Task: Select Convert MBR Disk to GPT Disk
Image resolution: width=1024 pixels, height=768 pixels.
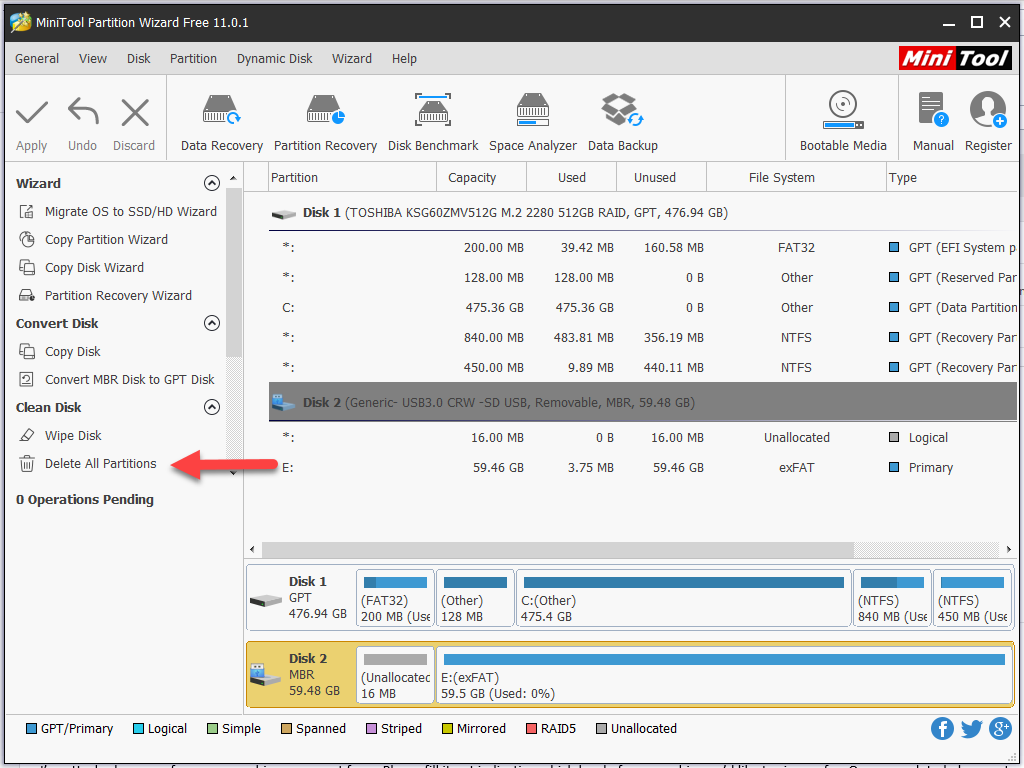Action: click(129, 379)
